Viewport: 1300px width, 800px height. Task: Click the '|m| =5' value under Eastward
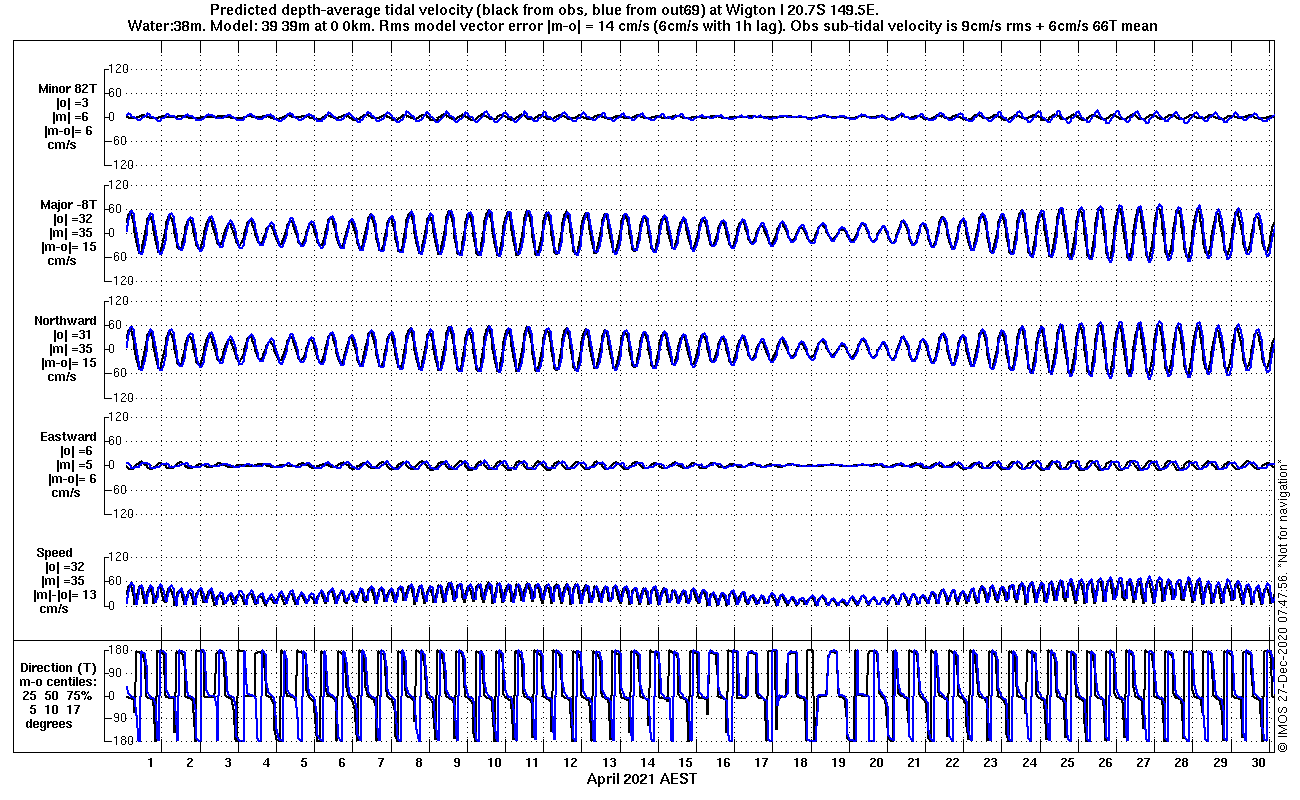(x=73, y=465)
